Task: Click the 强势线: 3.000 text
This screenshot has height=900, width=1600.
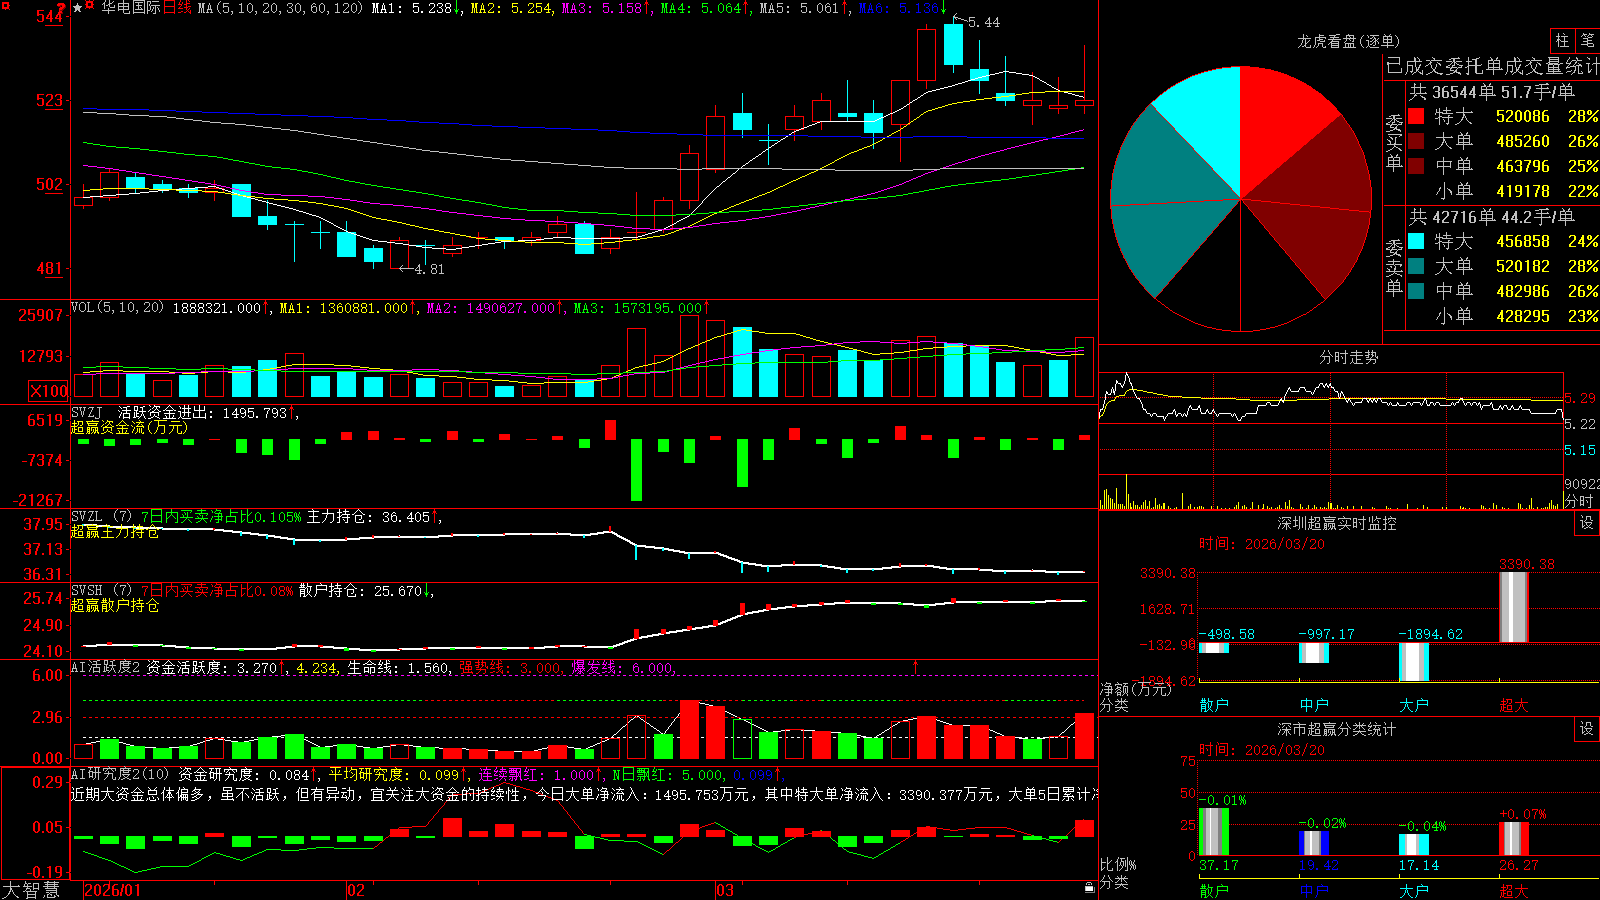Action: coord(510,667)
